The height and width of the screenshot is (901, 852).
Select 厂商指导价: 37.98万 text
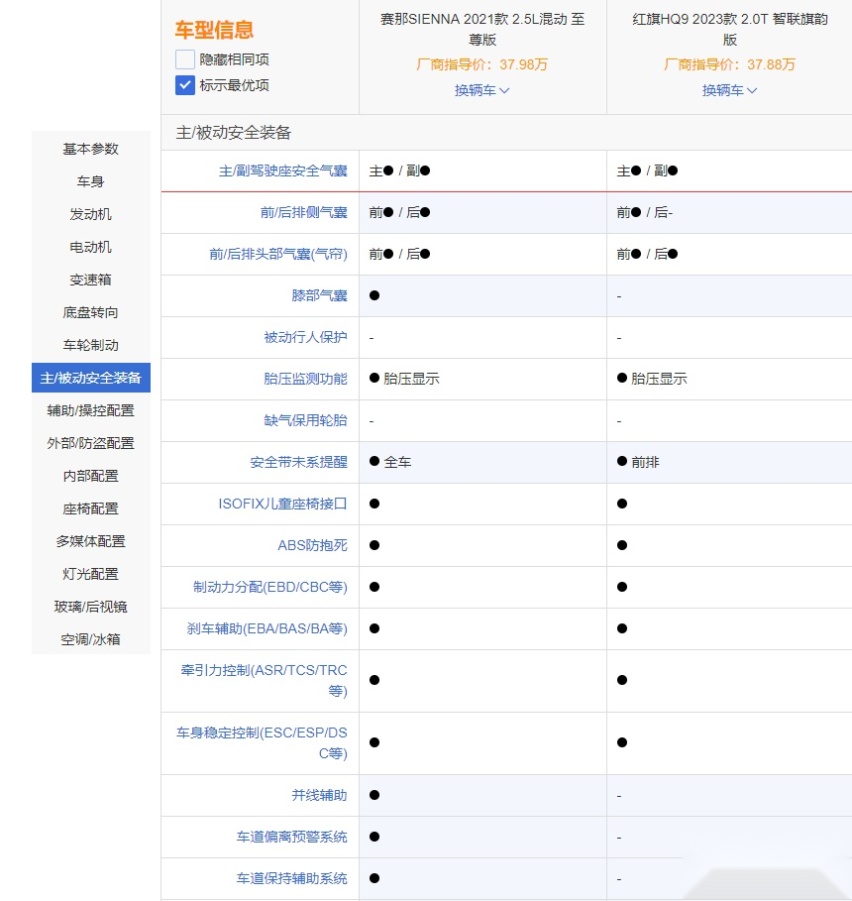(x=482, y=64)
